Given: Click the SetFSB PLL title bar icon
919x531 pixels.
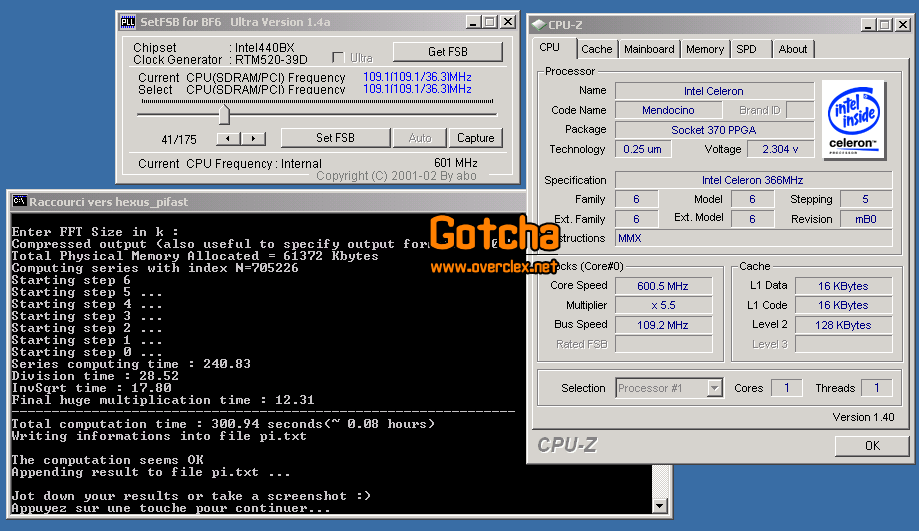Looking at the screenshot, I should (128, 22).
